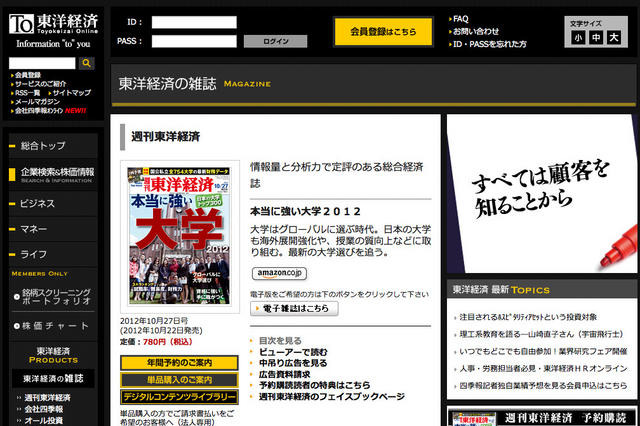
Task: Open オール投資 sidebar sub-link
Action: click(44, 420)
